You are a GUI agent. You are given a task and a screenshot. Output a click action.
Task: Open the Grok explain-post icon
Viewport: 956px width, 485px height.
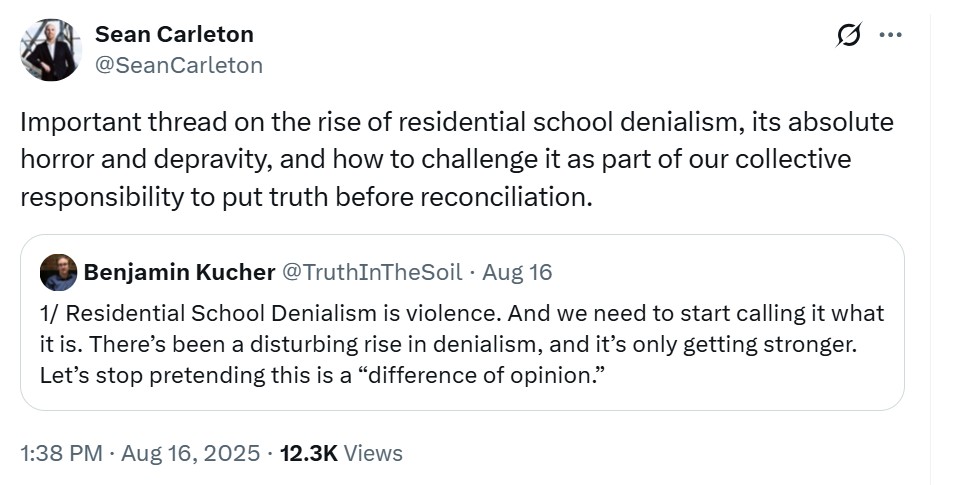pos(849,35)
